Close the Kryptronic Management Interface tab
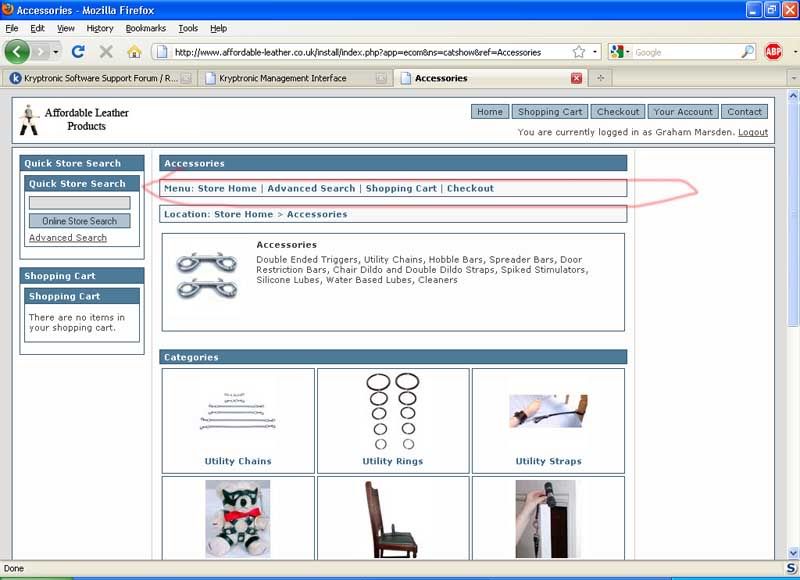Image resolution: width=800 pixels, height=580 pixels. click(x=381, y=78)
